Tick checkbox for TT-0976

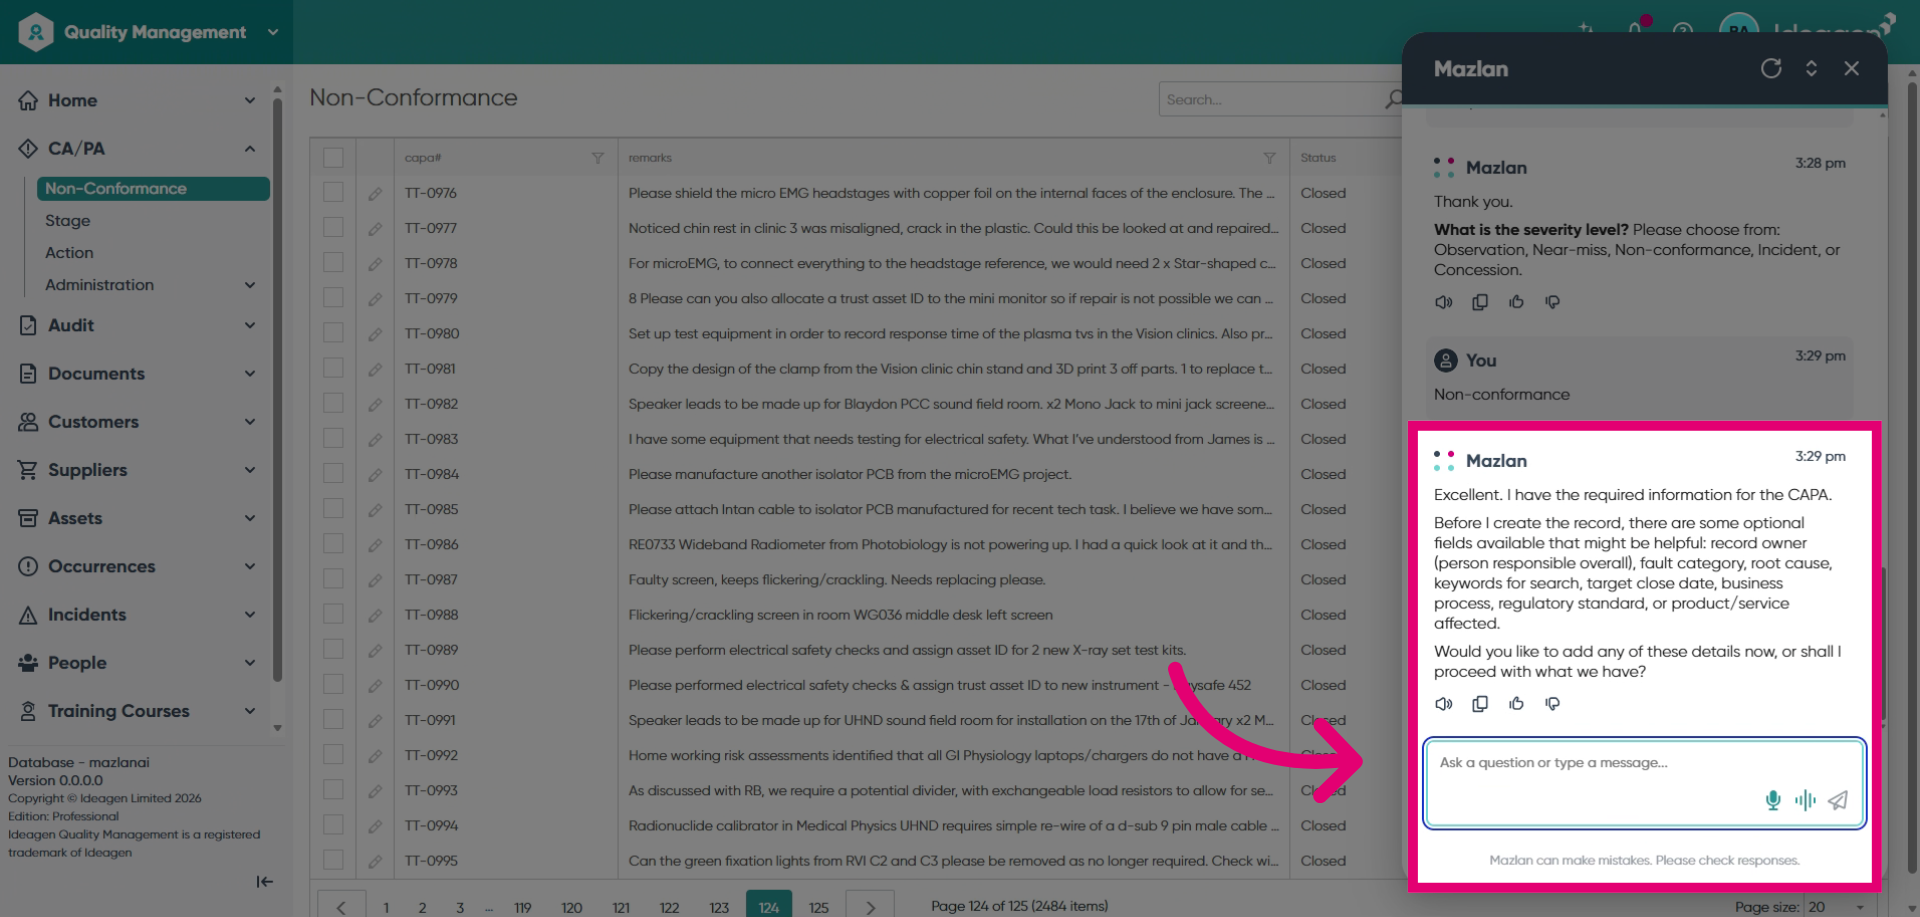click(x=333, y=193)
